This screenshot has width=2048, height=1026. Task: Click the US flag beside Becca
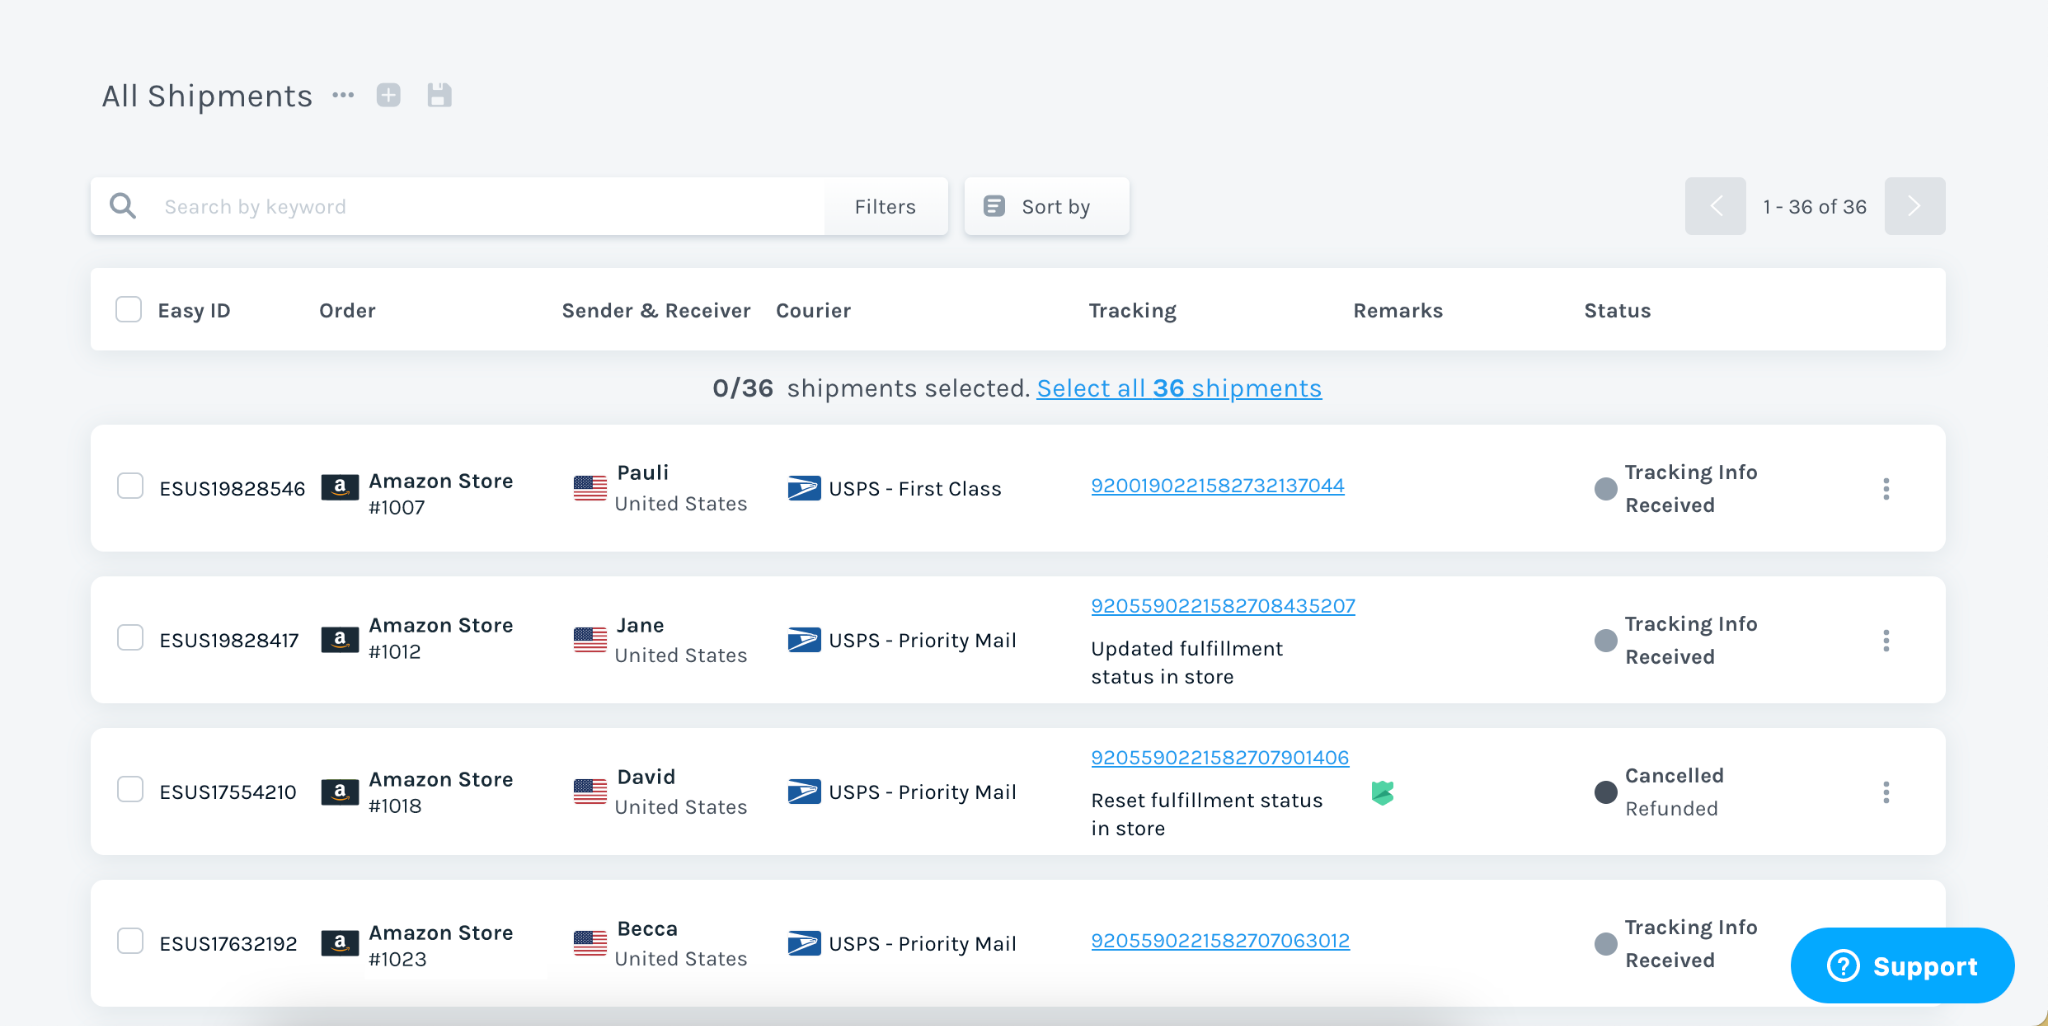tap(590, 943)
